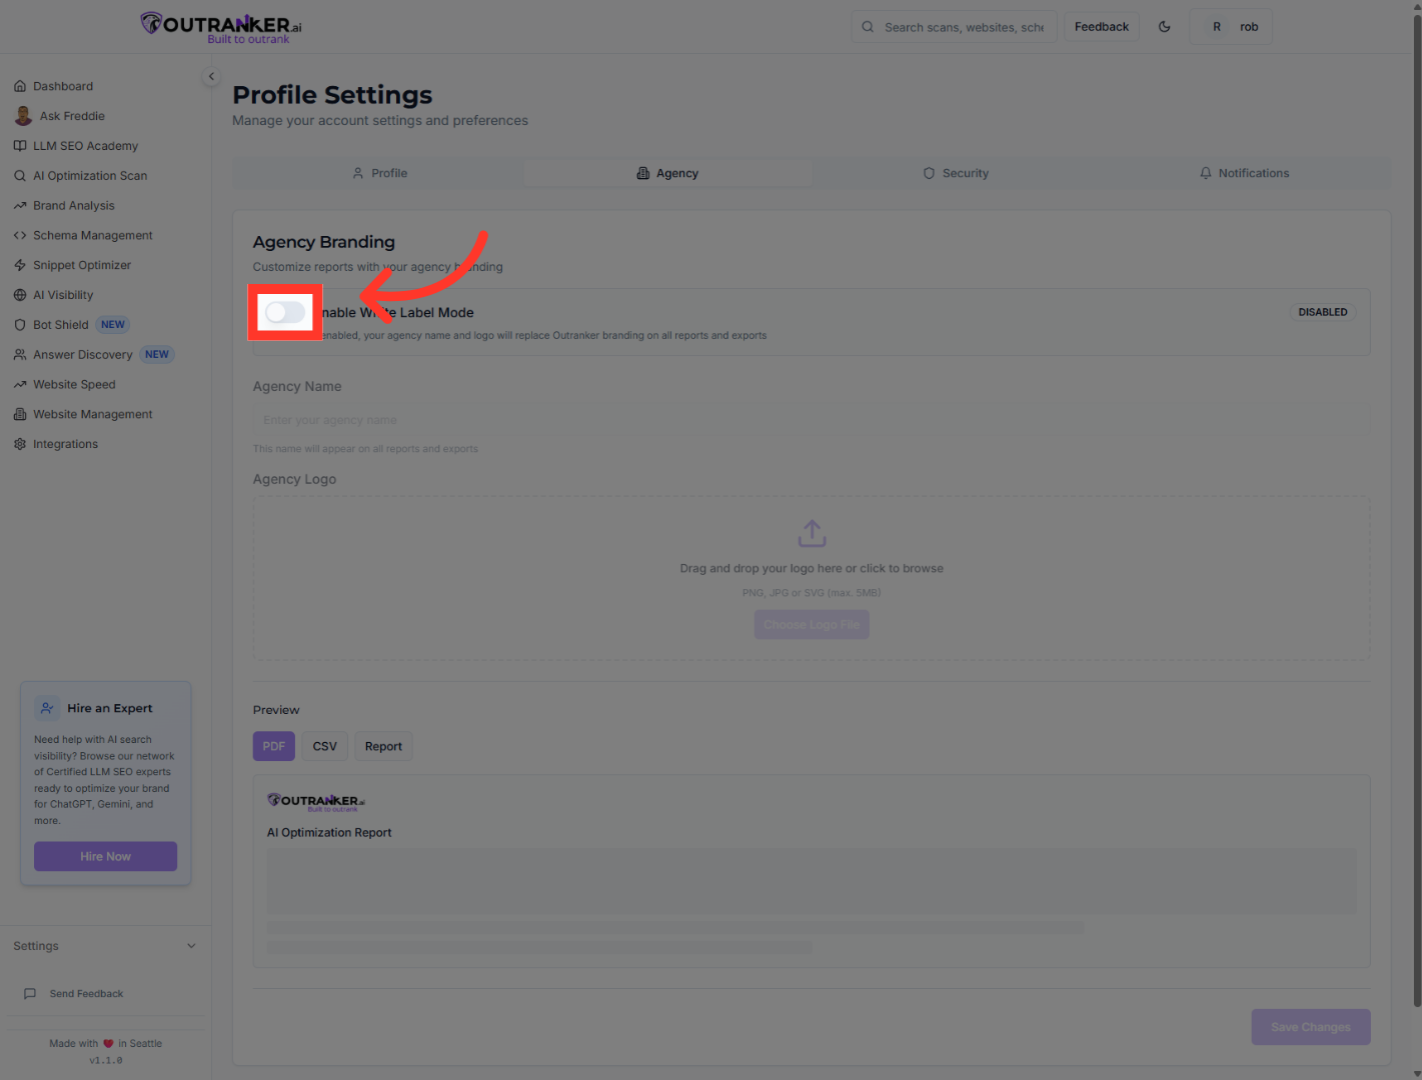Click the Hire Now button
1422x1080 pixels.
coord(105,856)
